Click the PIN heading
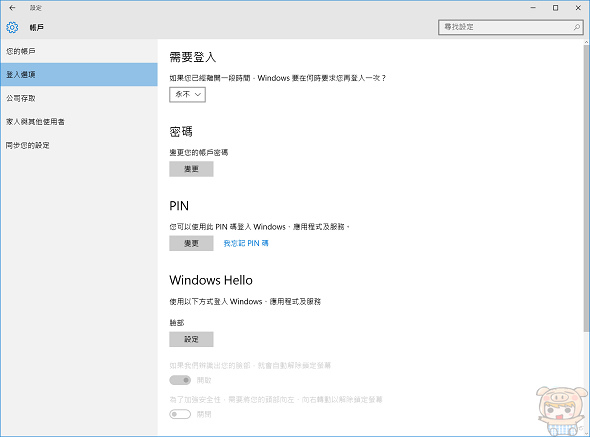Screen dimensions: 590x437 179,206
